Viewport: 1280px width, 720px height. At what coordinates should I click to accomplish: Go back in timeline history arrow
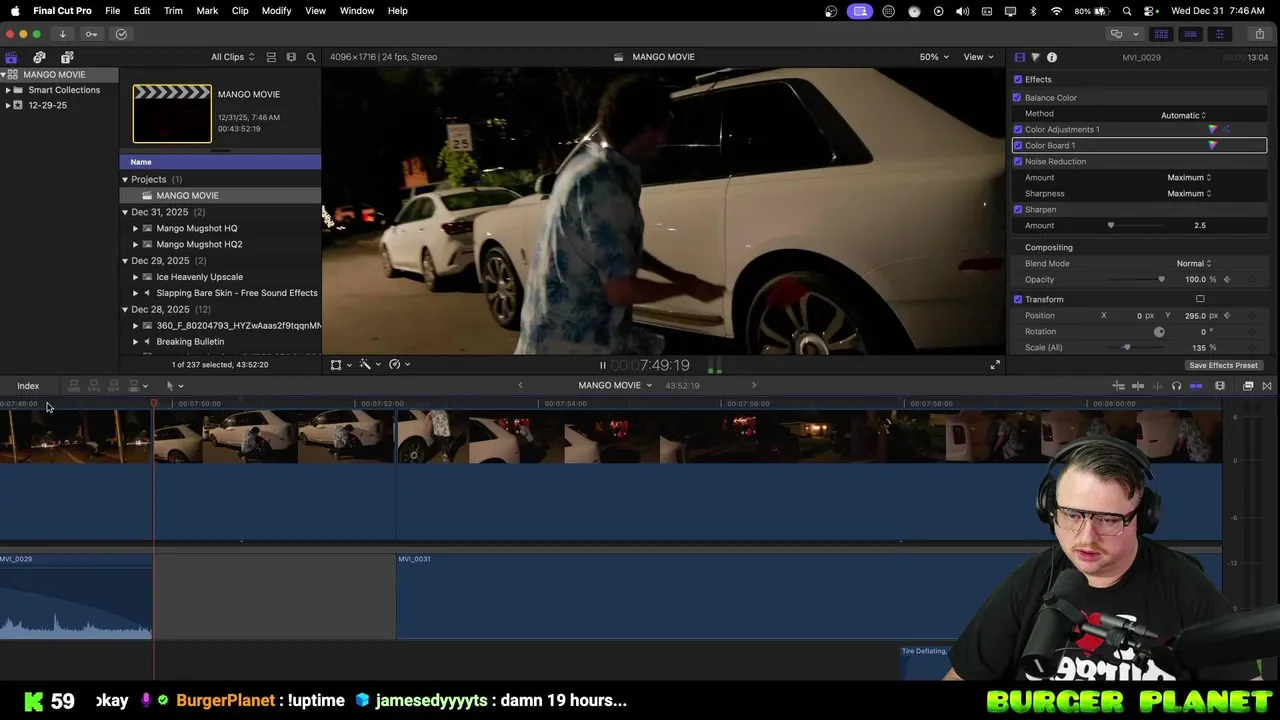[520, 385]
